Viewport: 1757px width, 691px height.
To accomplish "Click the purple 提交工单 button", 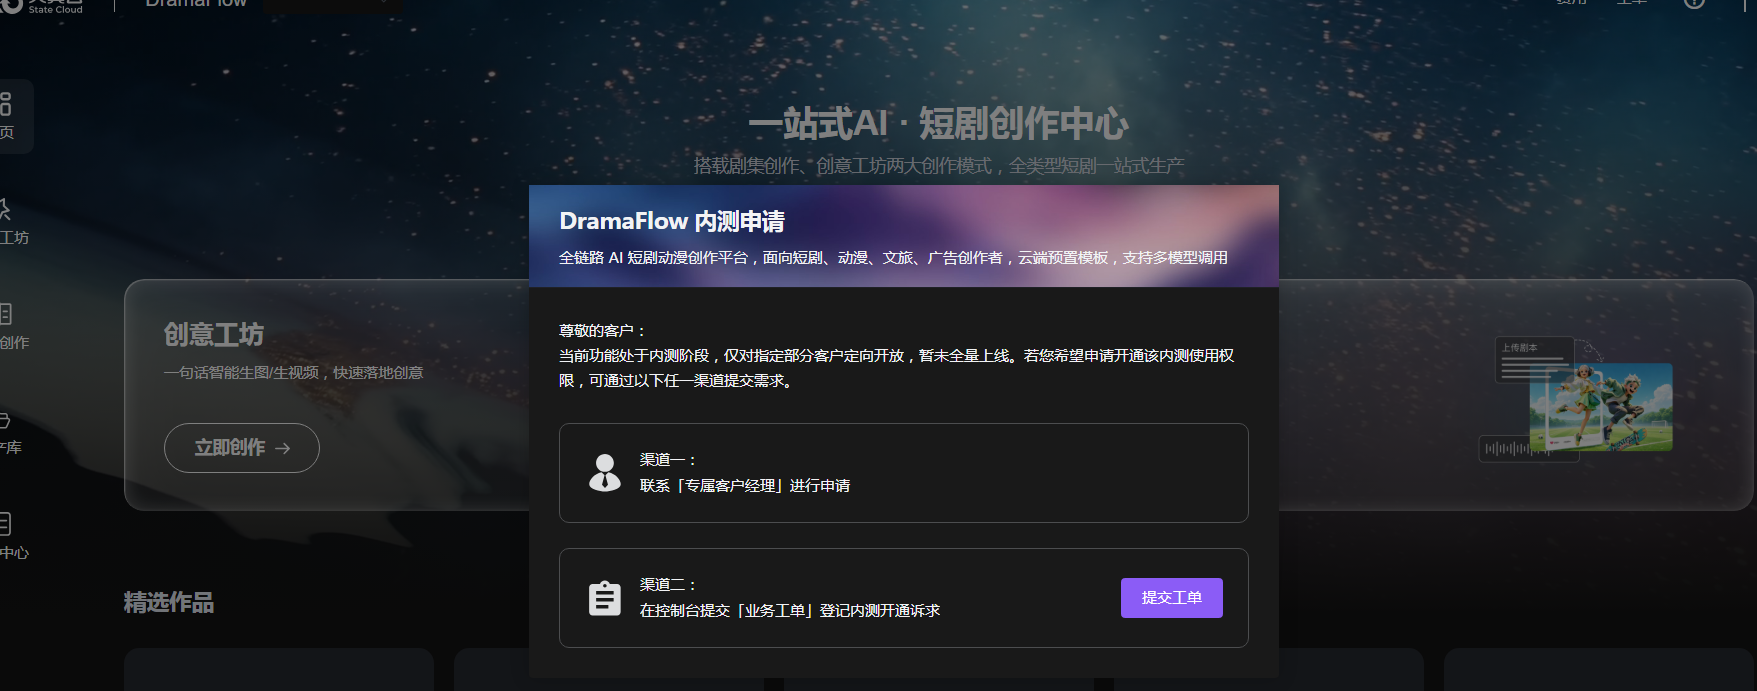I will [x=1171, y=598].
